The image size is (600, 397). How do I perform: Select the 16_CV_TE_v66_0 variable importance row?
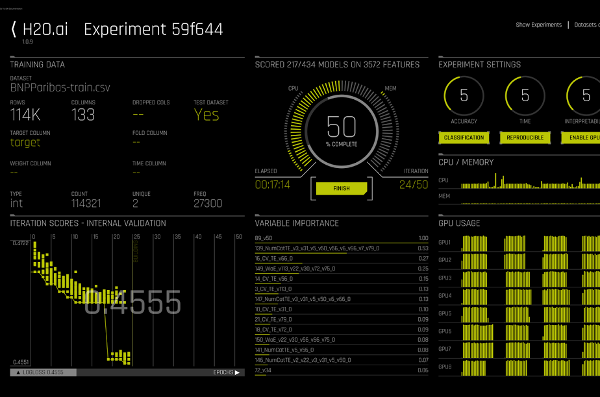click(x=341, y=259)
